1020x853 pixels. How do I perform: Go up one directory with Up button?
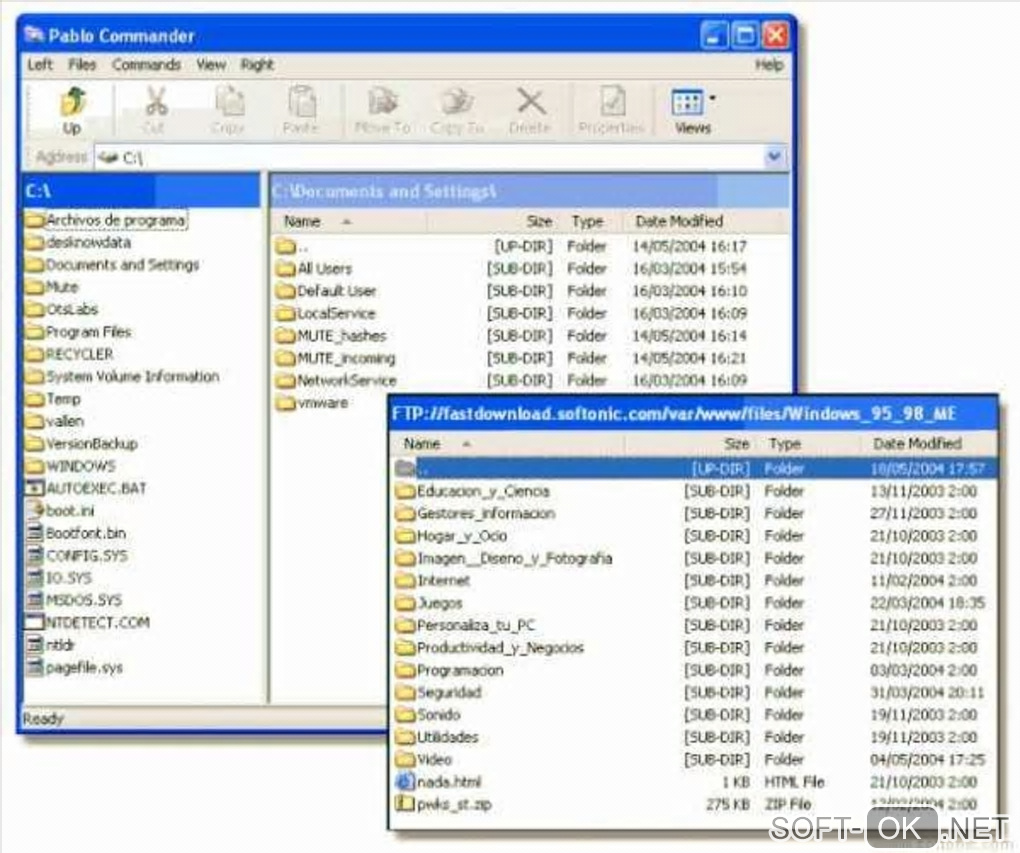[72, 111]
